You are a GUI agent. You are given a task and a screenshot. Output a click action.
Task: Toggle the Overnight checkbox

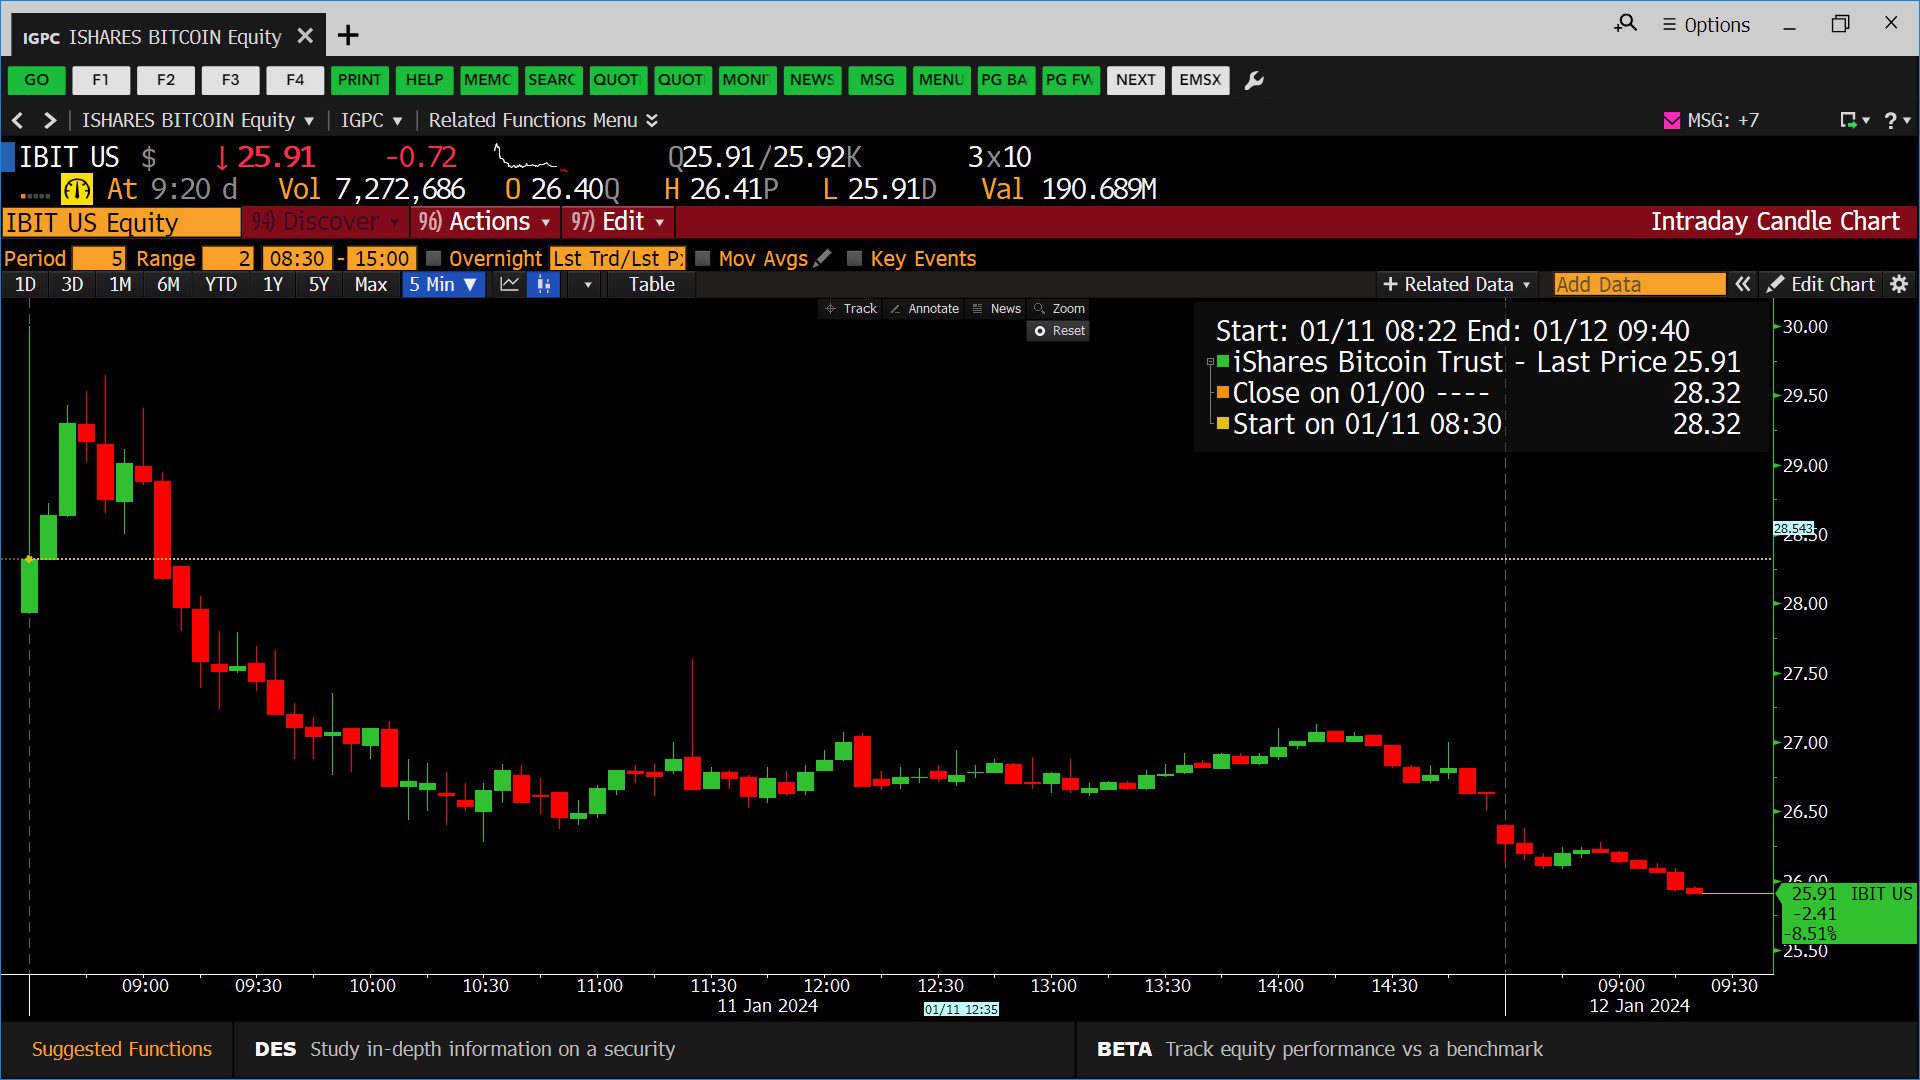(433, 258)
